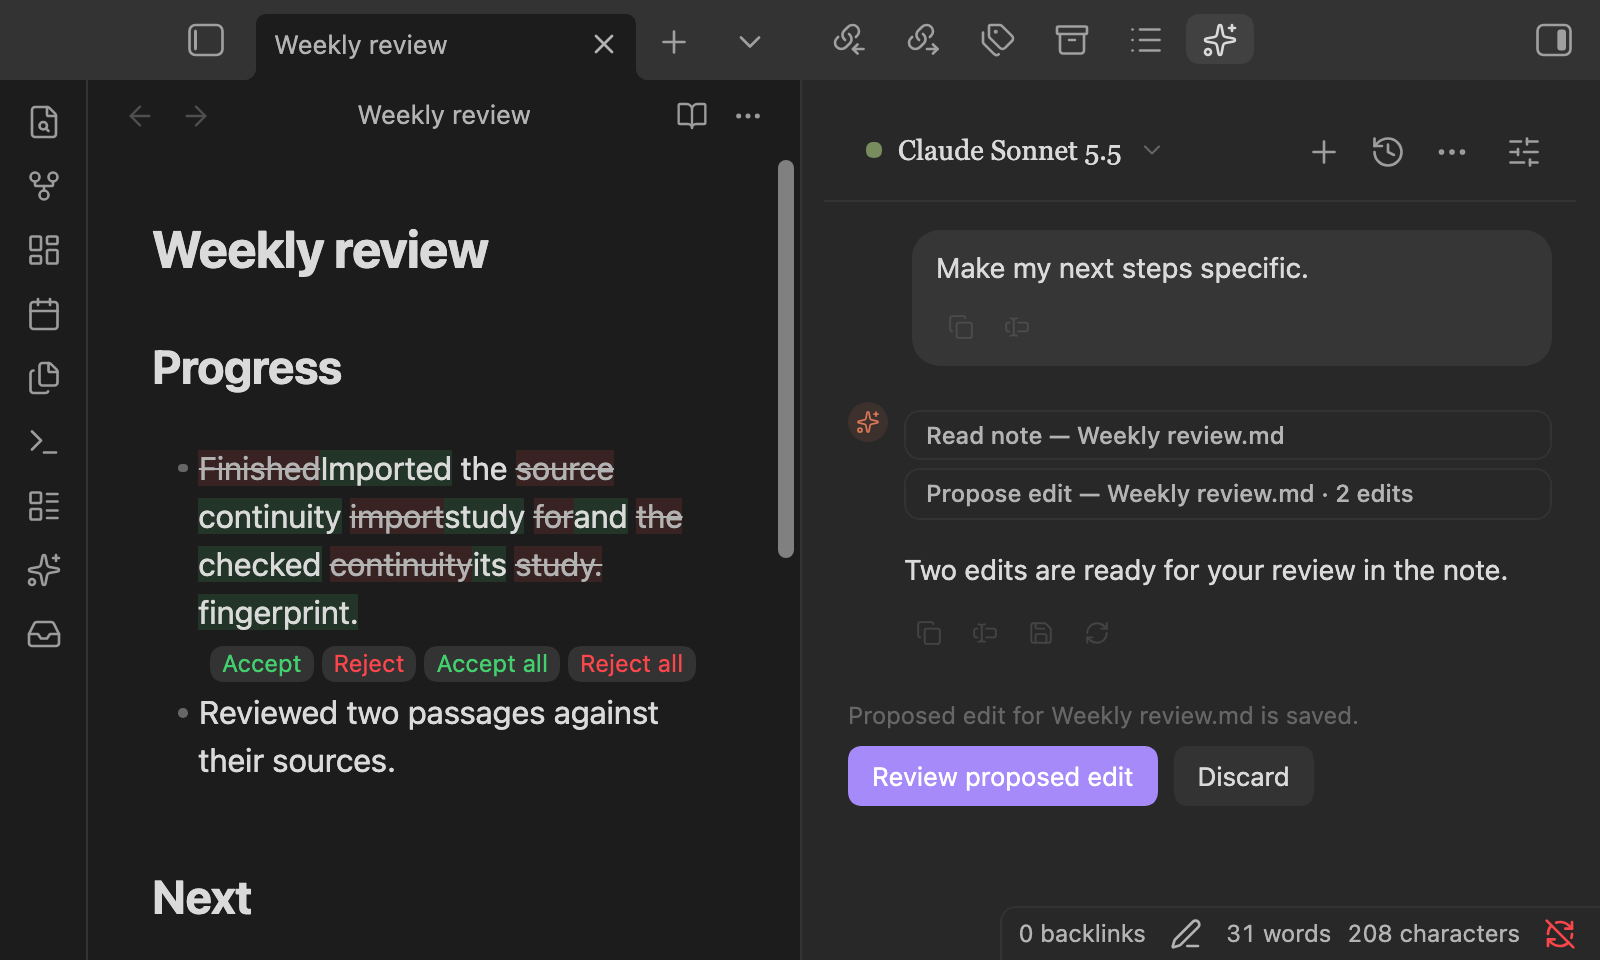Click the 'Reviewed two passages' bullet text
1600x960 pixels.
click(x=428, y=737)
